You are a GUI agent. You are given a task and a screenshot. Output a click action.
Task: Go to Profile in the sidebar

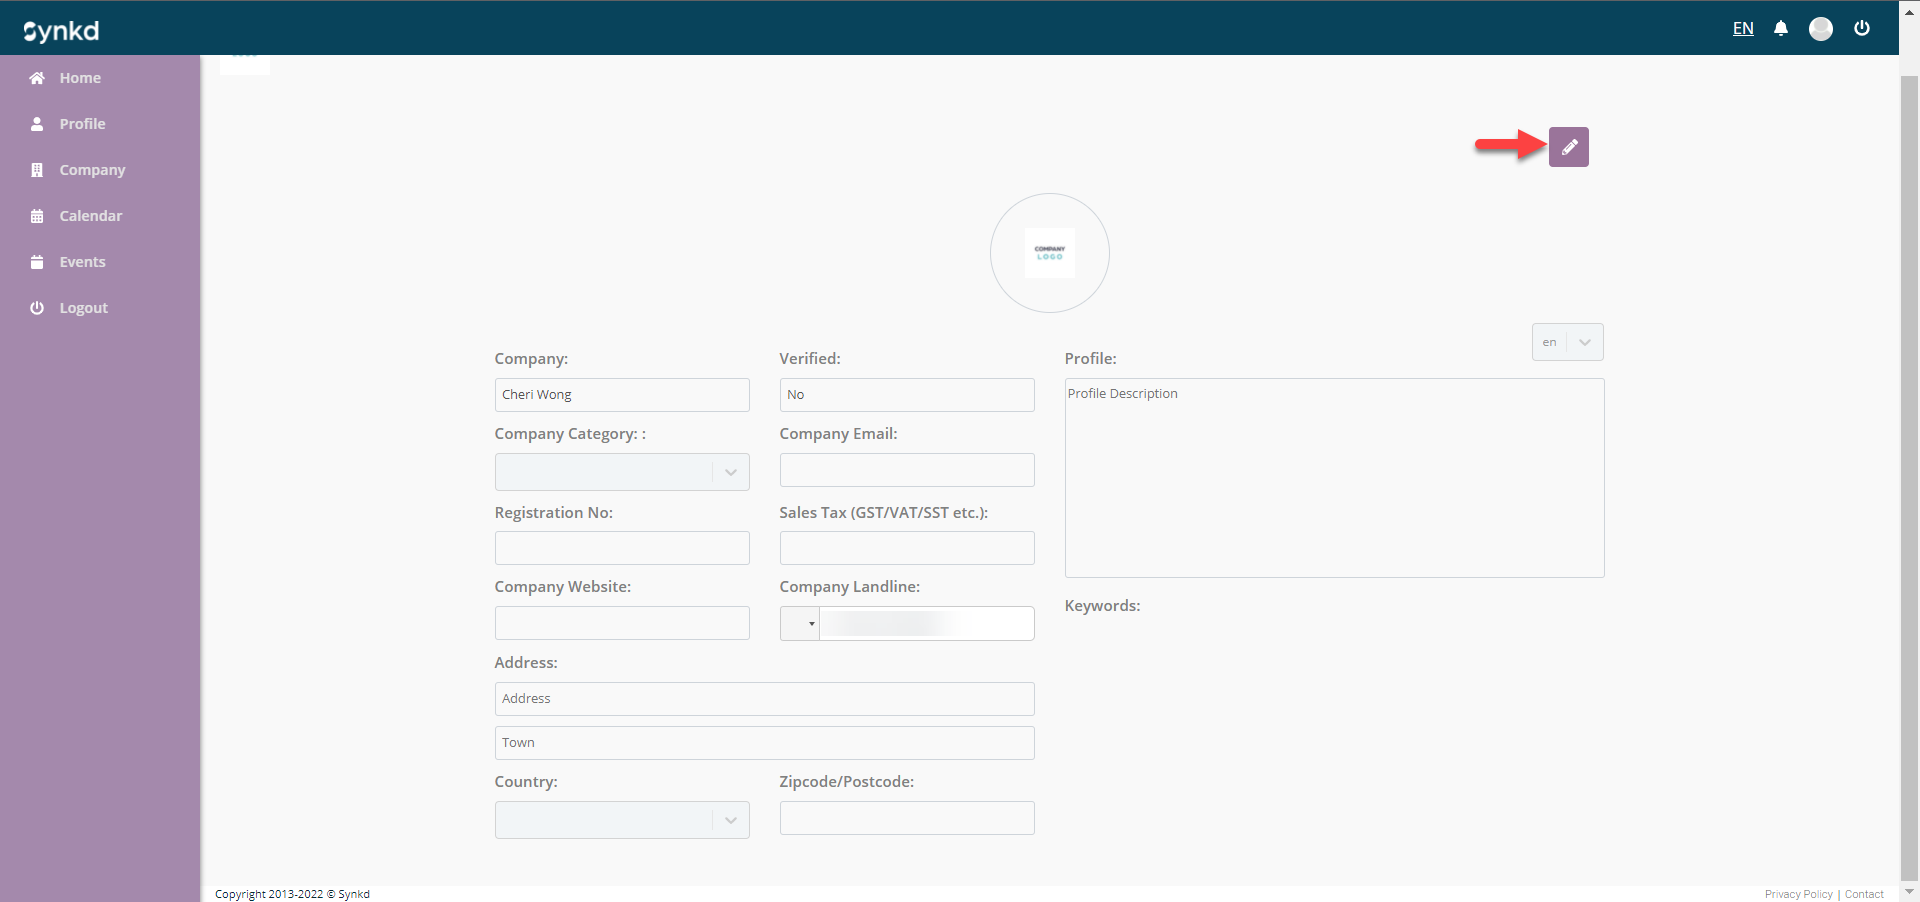82,124
